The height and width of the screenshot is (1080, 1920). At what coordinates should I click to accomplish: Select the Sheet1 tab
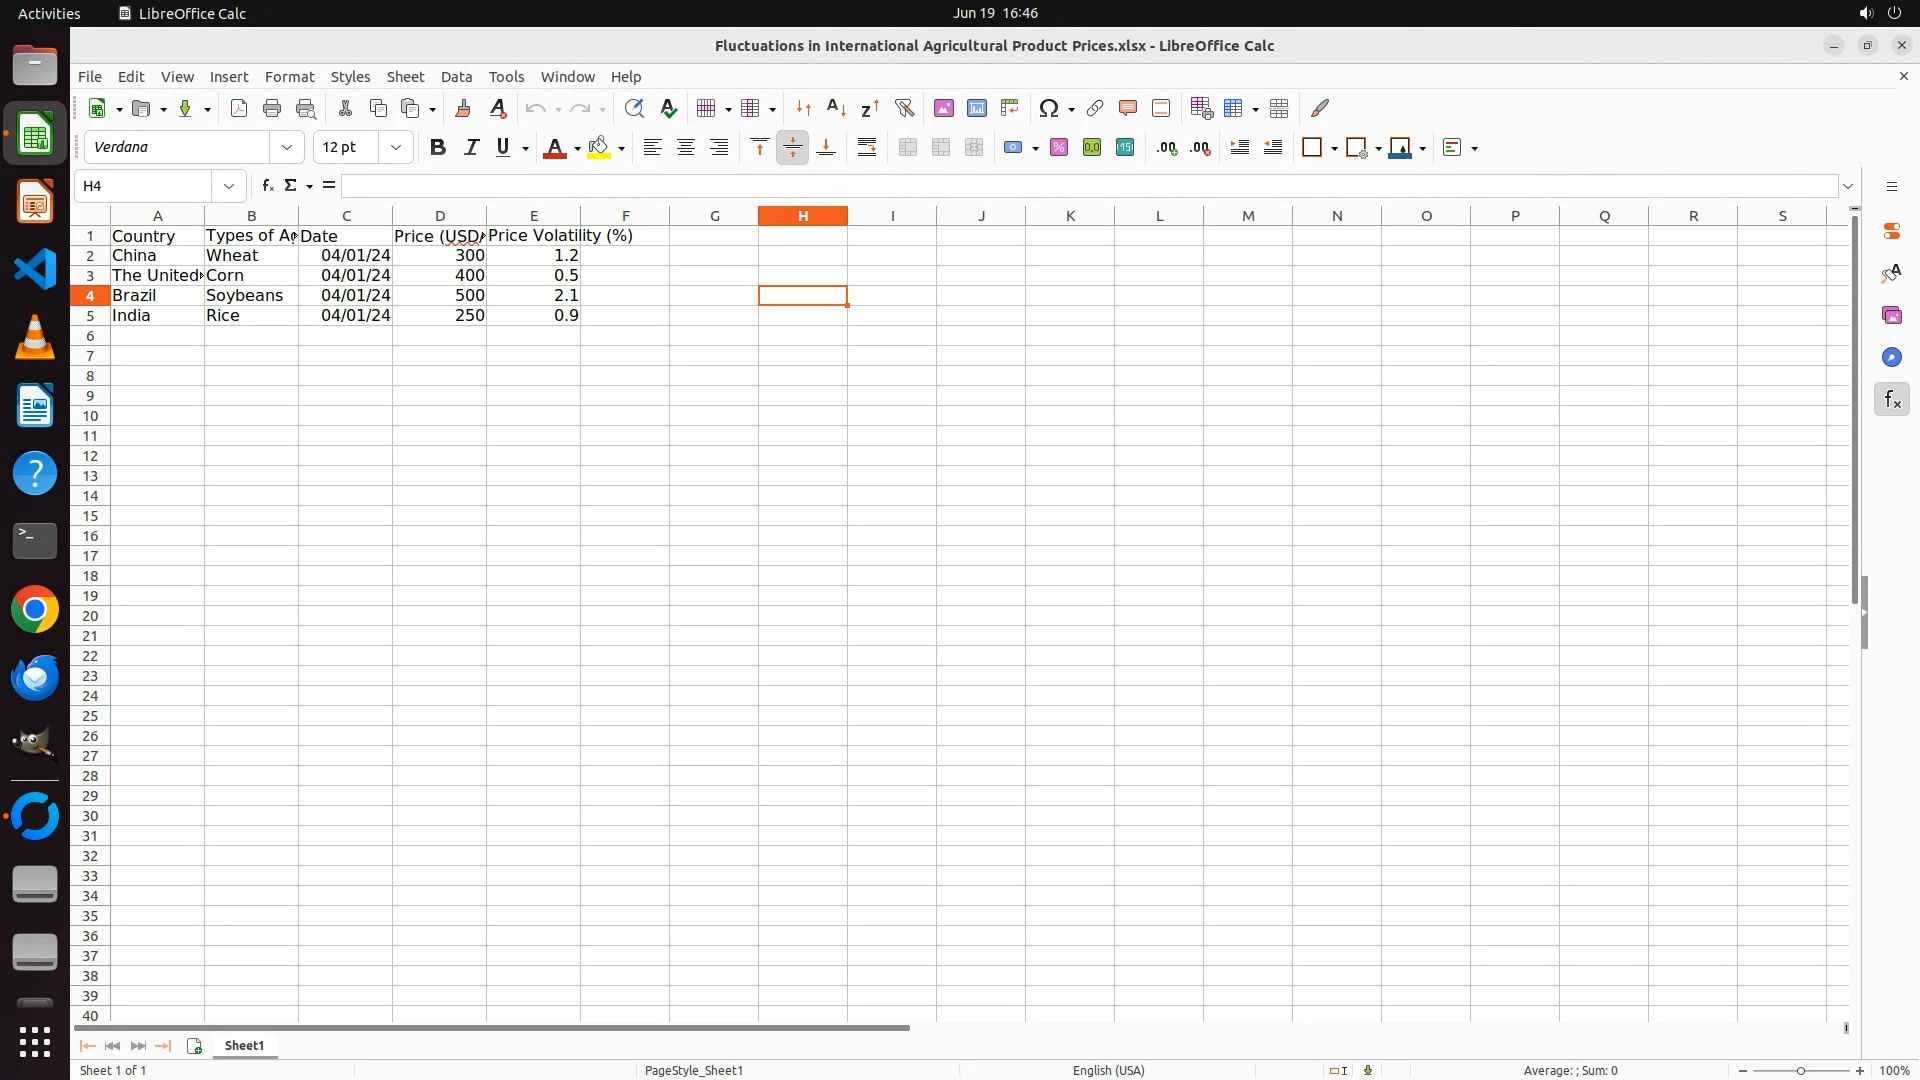click(244, 1045)
